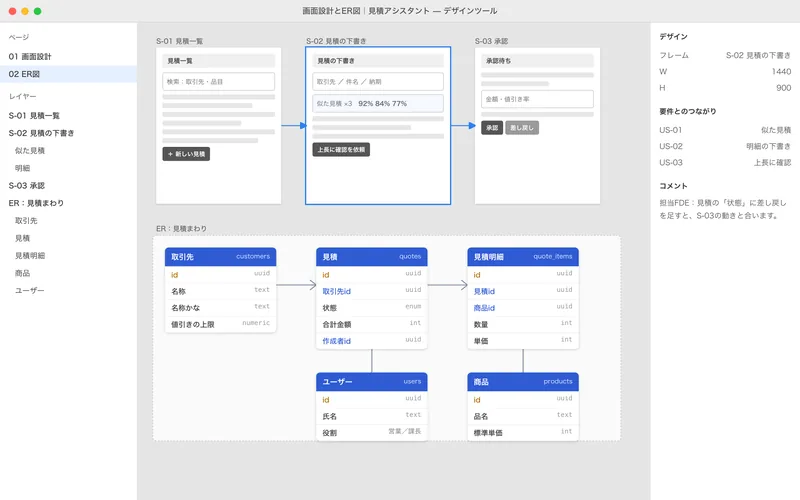800x500 pixels.
Task: Click the 上長に確認を依頼 button
Action: click(x=341, y=149)
